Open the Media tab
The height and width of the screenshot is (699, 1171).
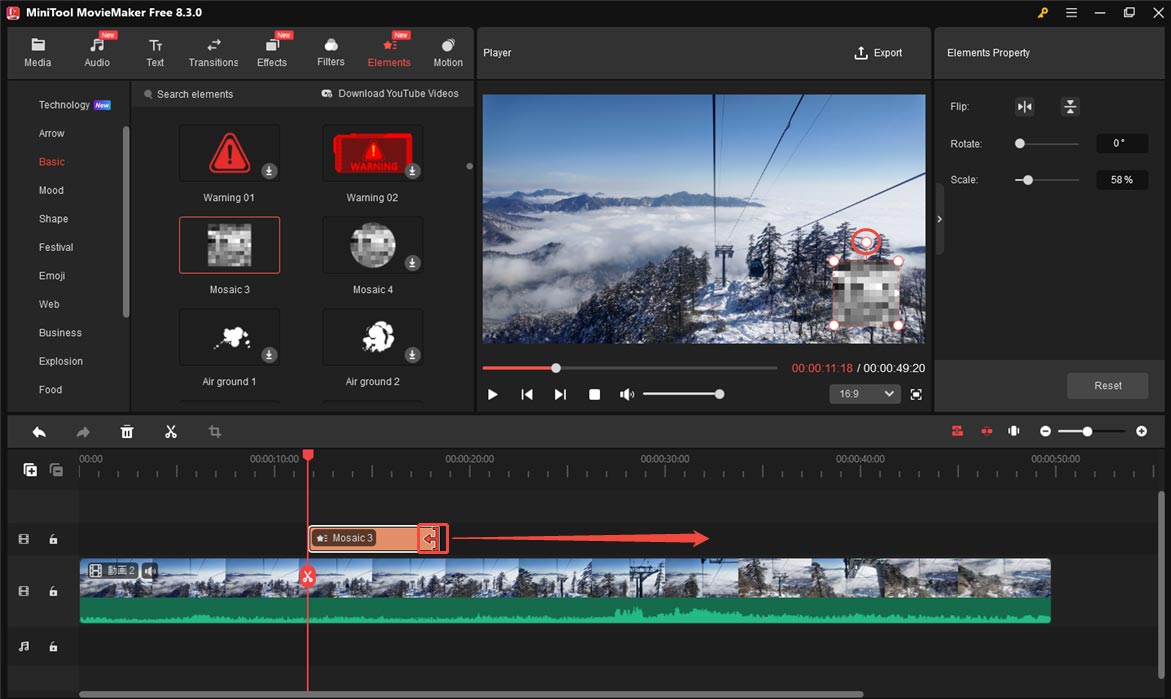(37, 53)
